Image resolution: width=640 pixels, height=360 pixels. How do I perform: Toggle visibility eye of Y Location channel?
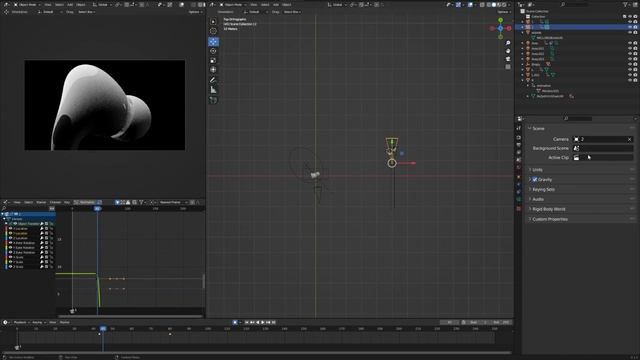point(11,233)
